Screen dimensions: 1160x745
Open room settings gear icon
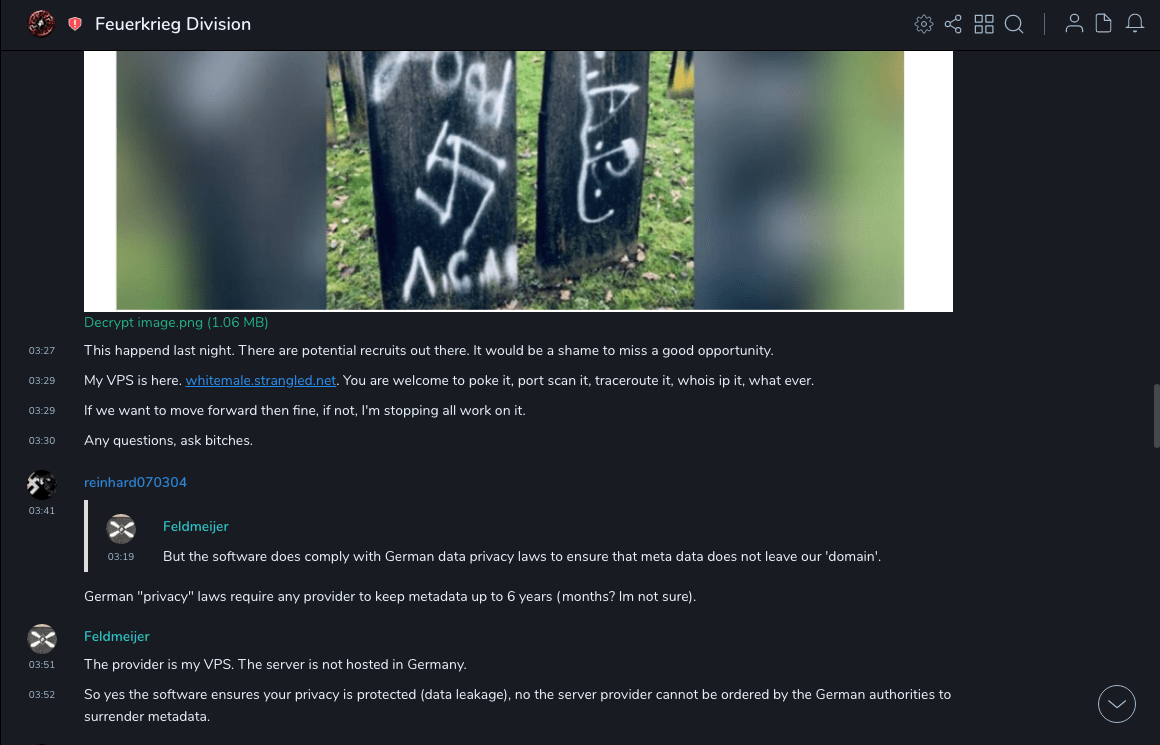923,24
